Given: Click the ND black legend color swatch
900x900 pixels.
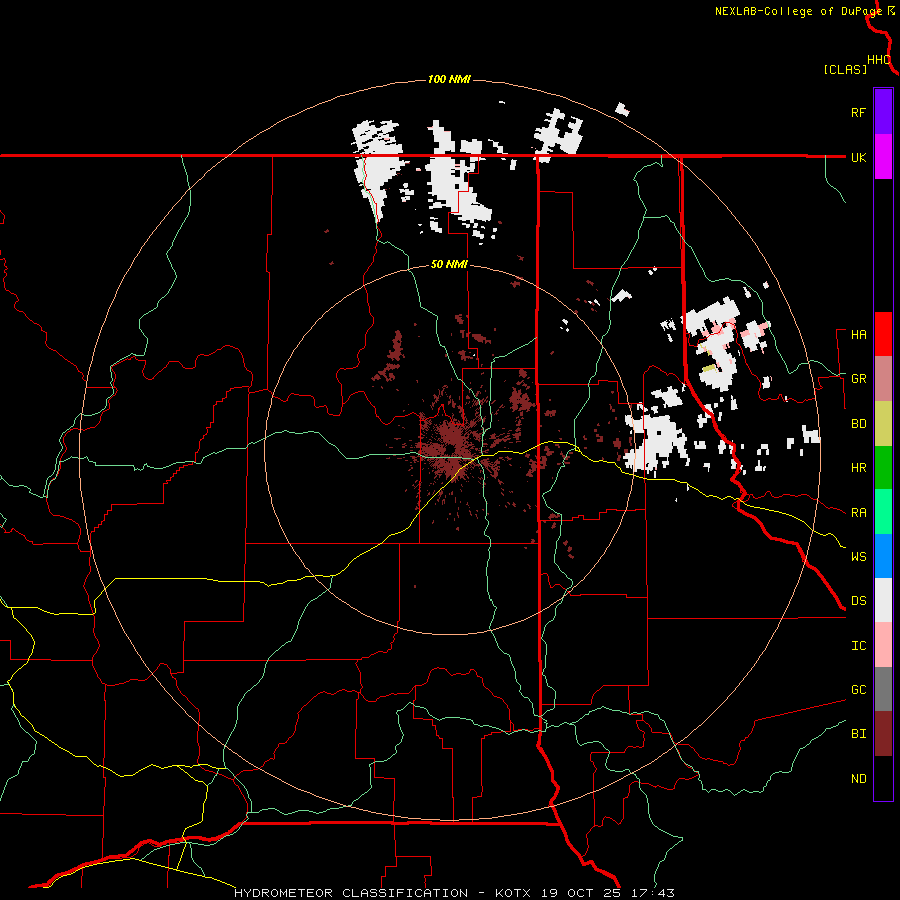Looking at the screenshot, I should (883, 778).
